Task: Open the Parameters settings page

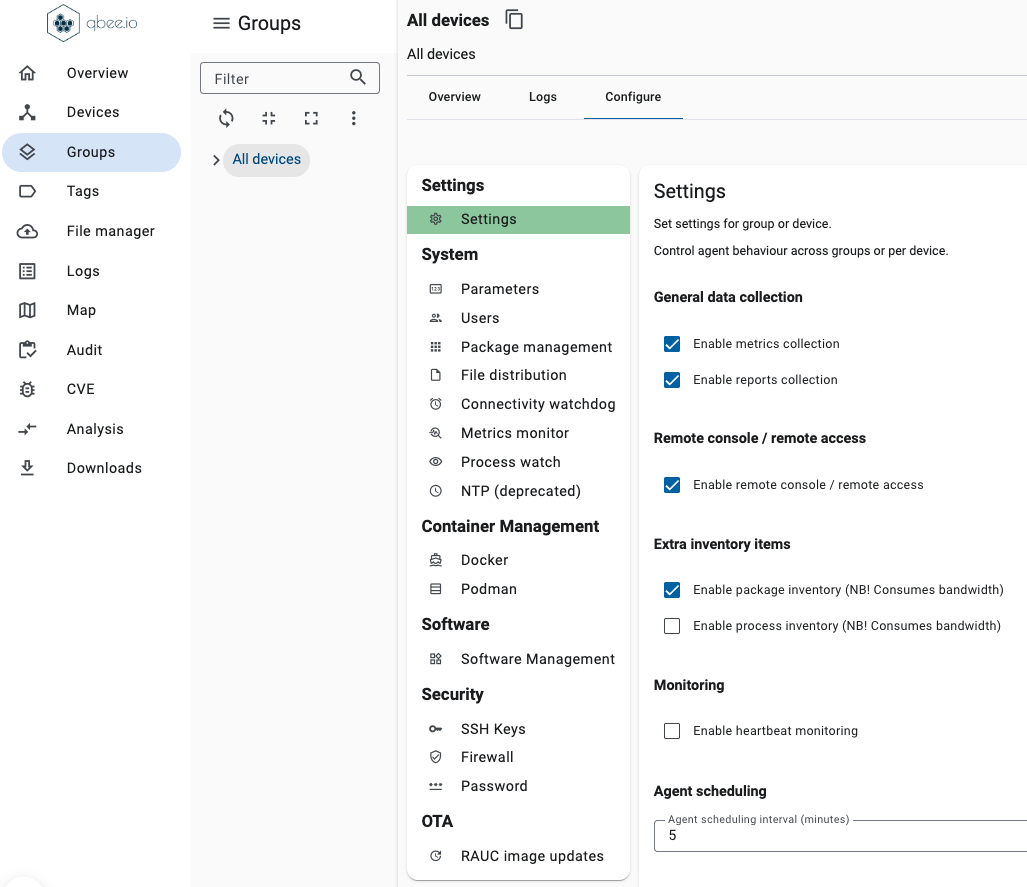Action: (x=500, y=289)
